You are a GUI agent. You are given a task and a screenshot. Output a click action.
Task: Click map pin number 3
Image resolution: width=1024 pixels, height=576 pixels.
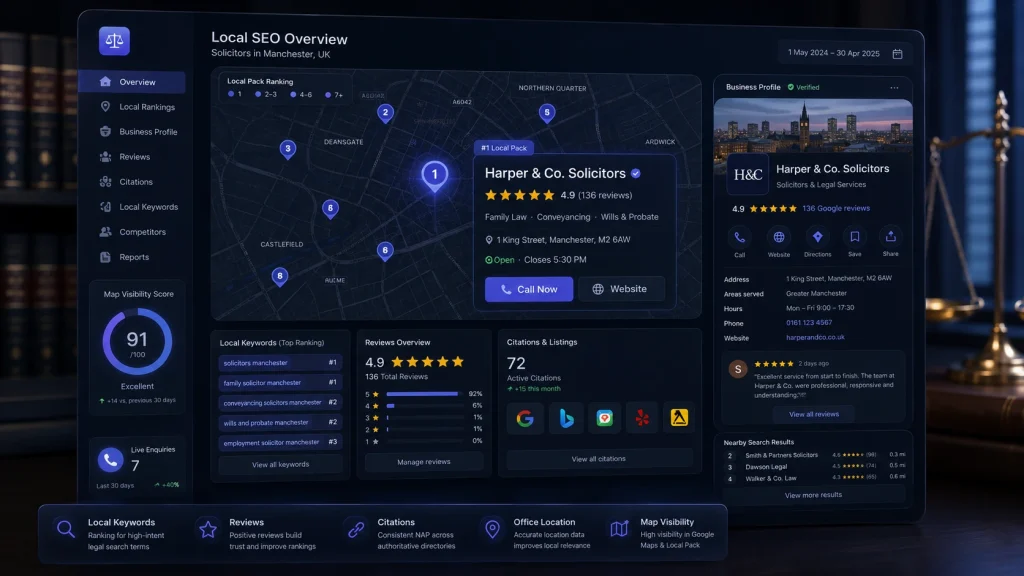coord(288,150)
